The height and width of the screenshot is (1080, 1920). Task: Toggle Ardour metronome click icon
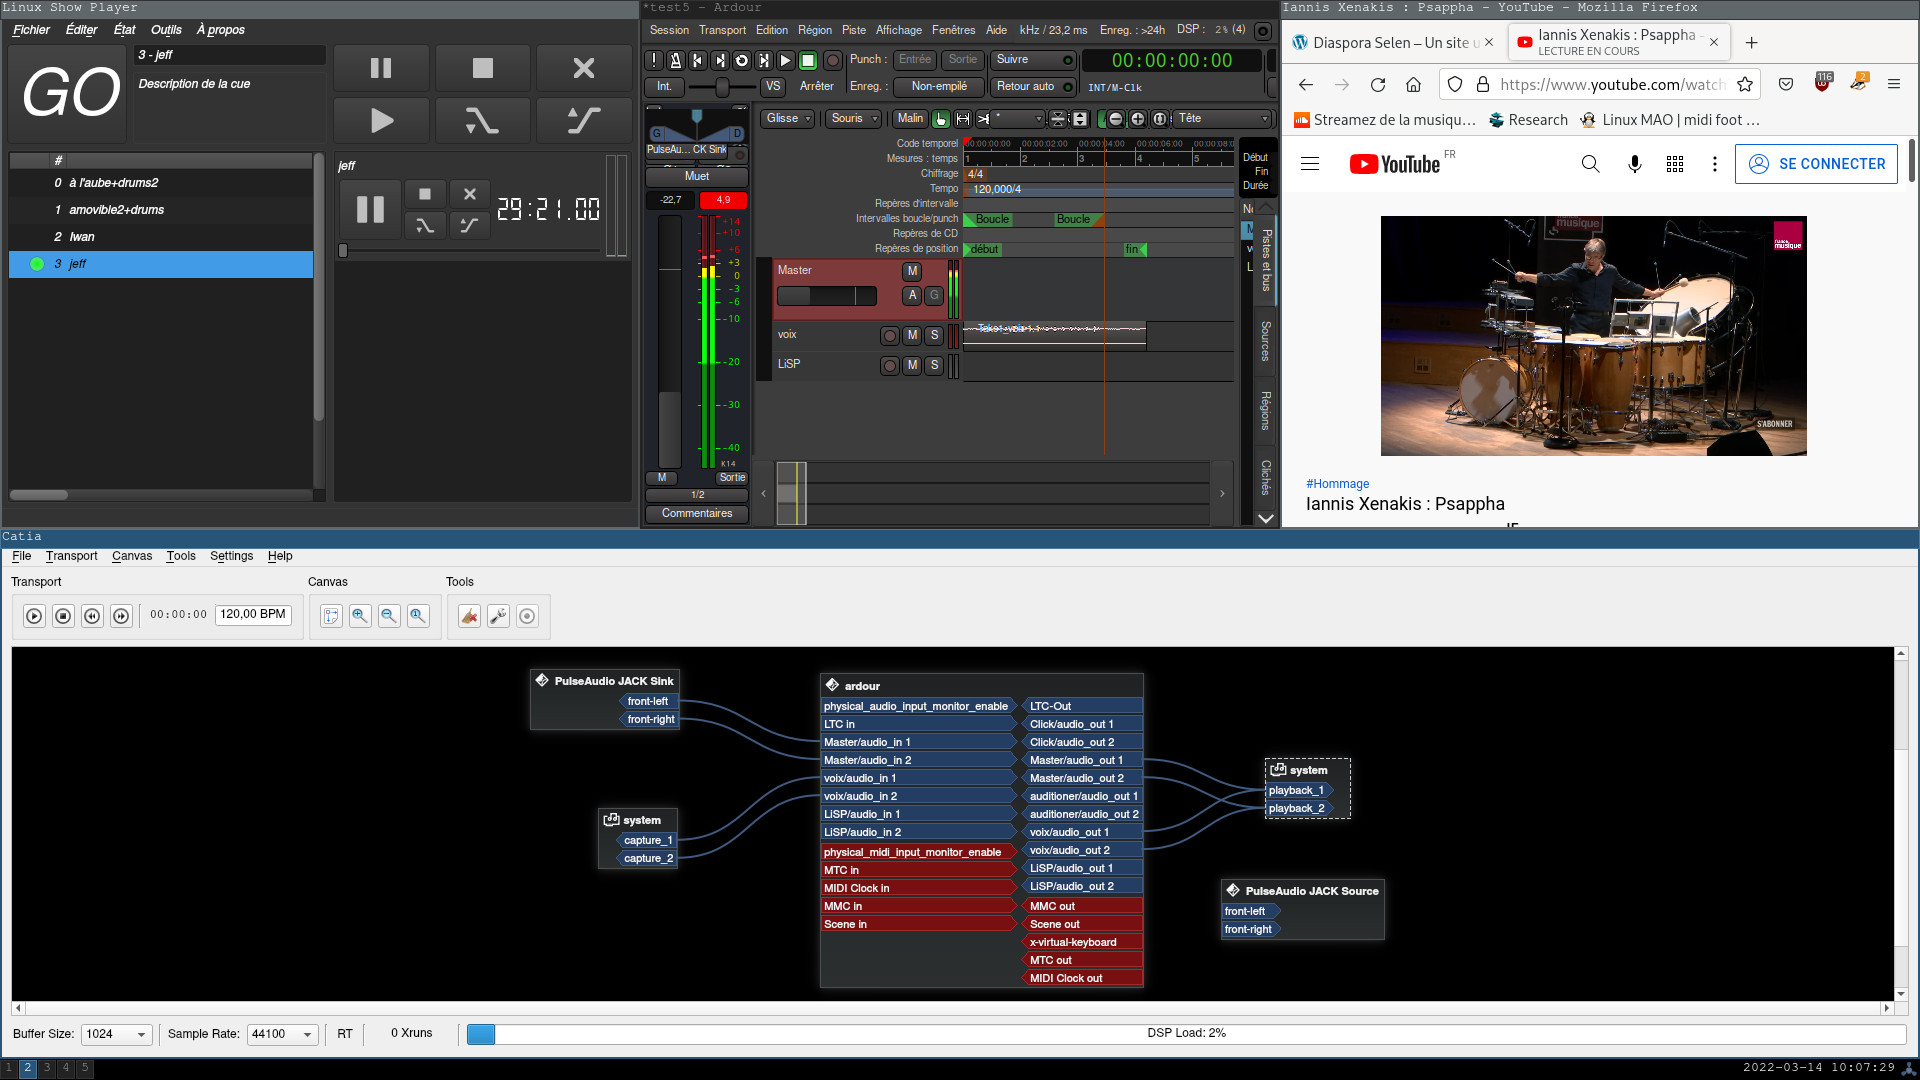tap(676, 61)
